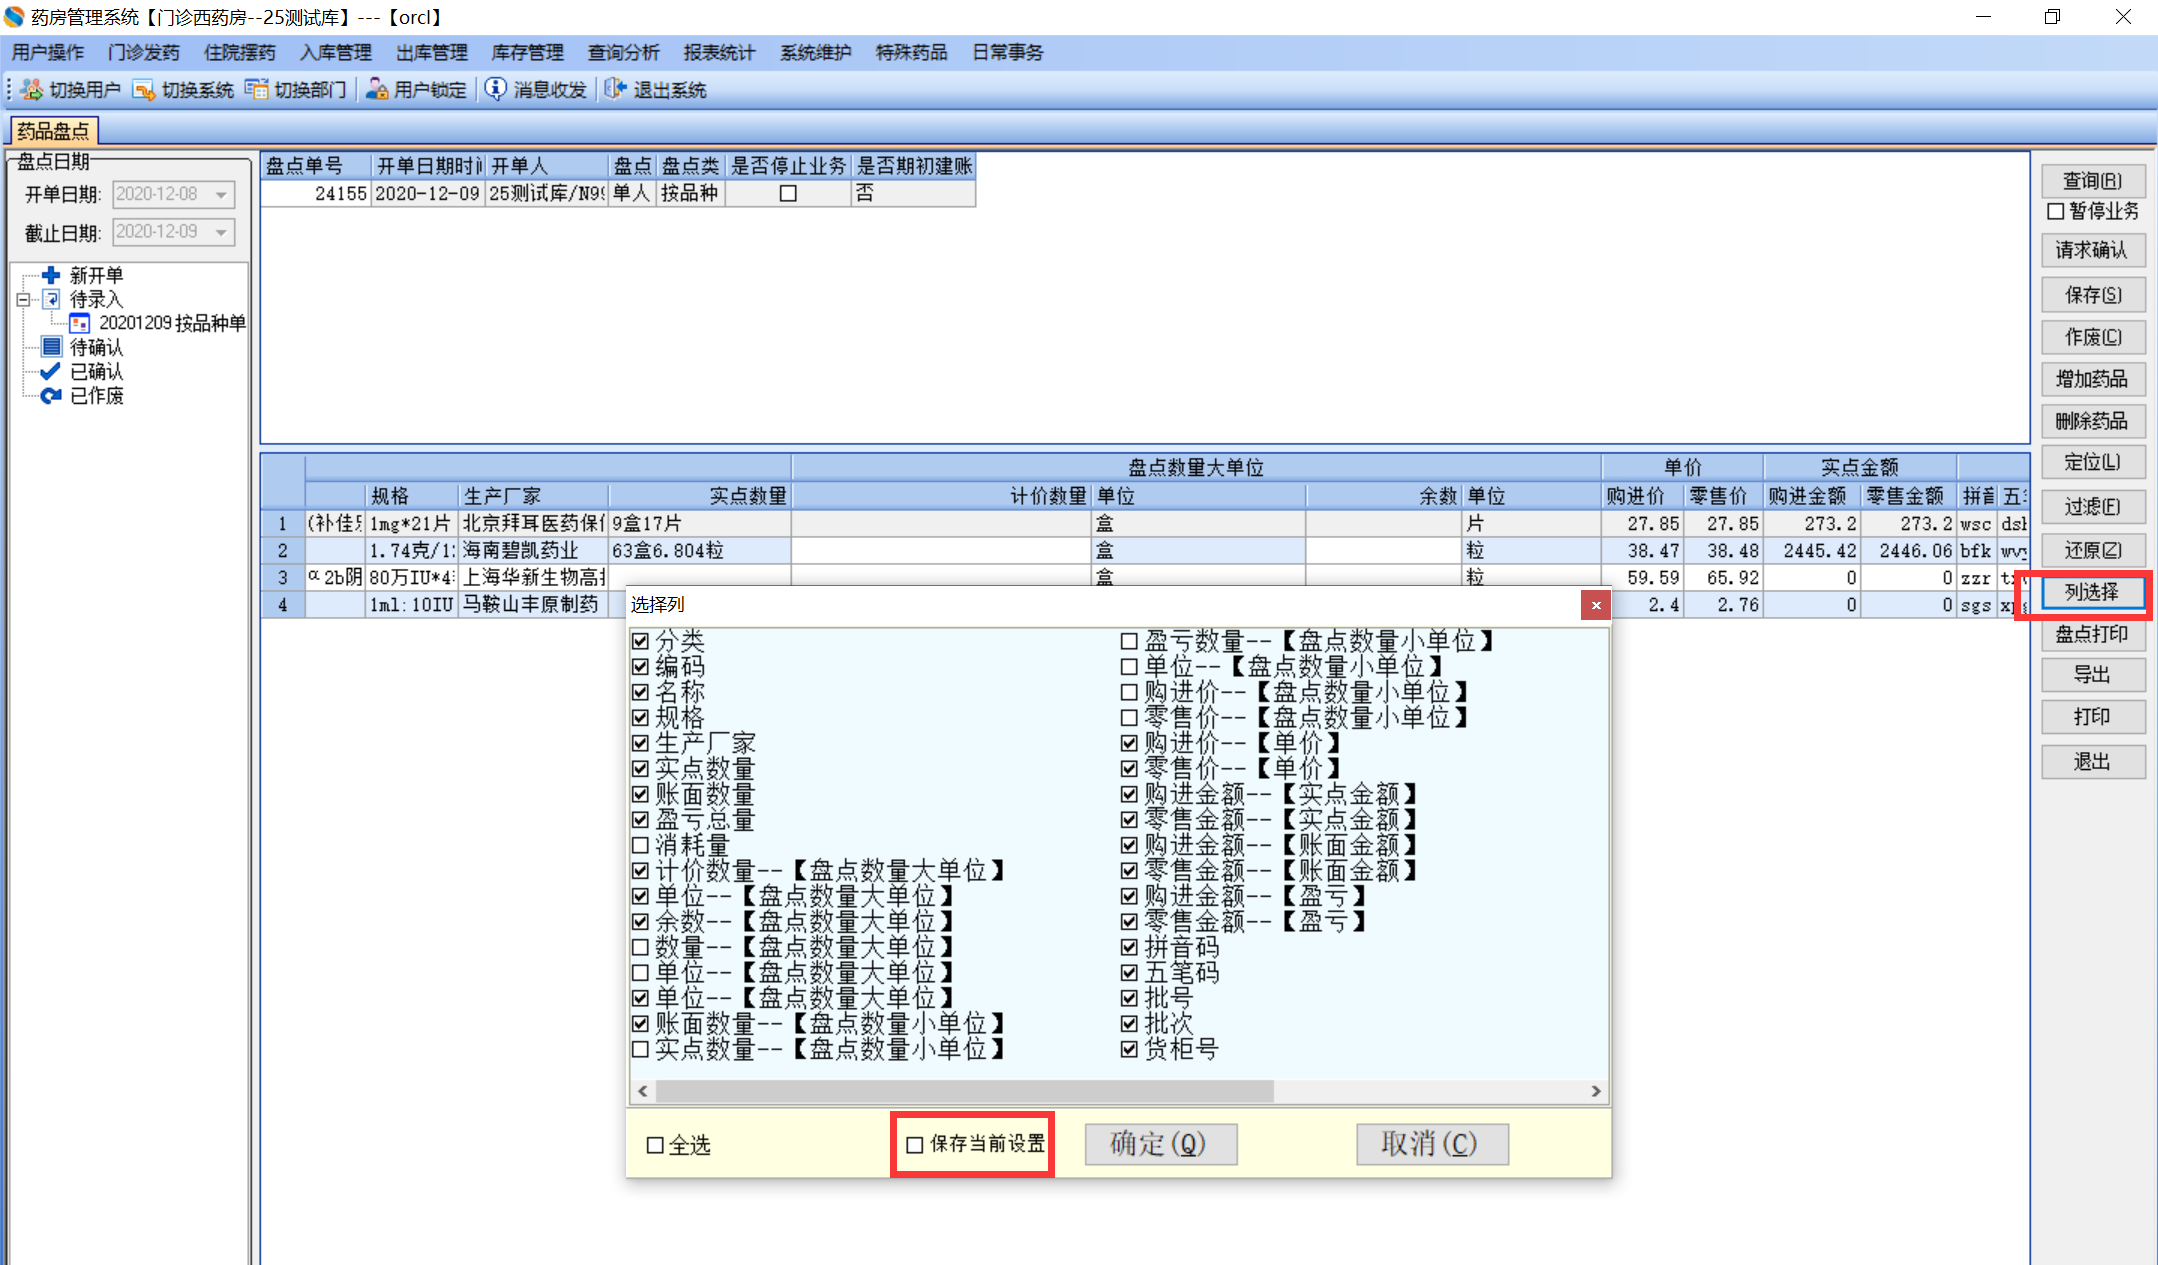Click the 切换部门 switch department icon
Image resolution: width=2158 pixels, height=1265 pixels.
pos(257,90)
